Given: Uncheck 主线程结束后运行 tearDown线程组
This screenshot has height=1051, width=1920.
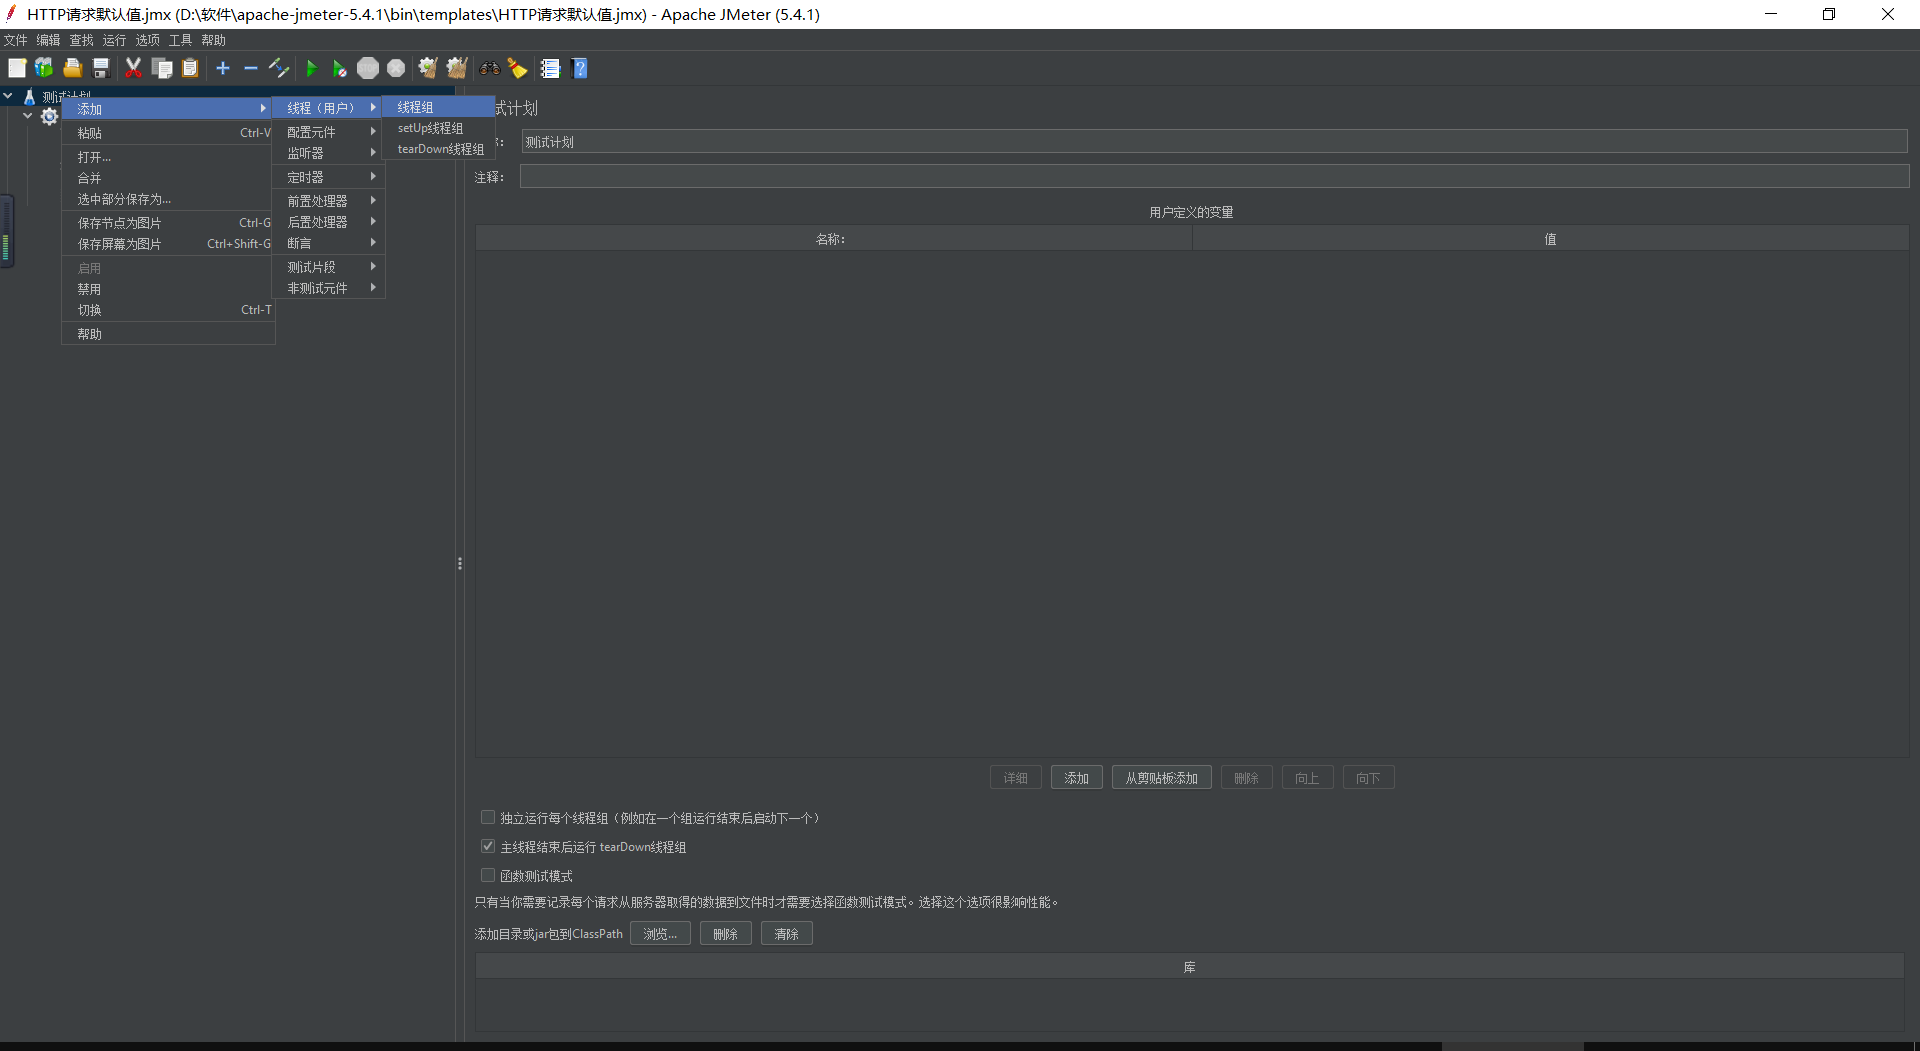Looking at the screenshot, I should tap(488, 846).
